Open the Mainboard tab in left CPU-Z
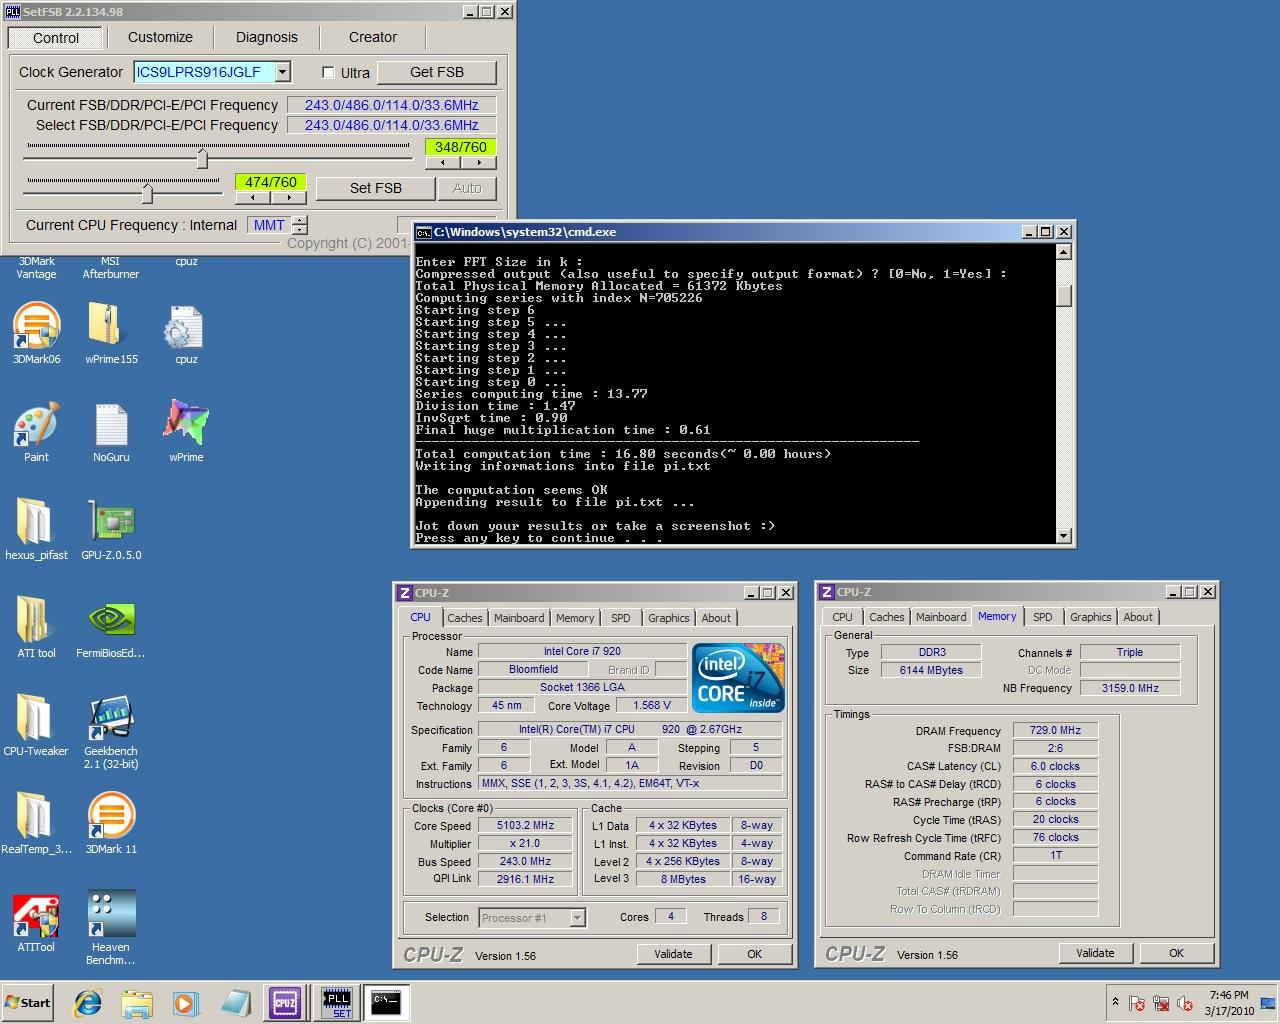The image size is (1280, 1024). 519,618
